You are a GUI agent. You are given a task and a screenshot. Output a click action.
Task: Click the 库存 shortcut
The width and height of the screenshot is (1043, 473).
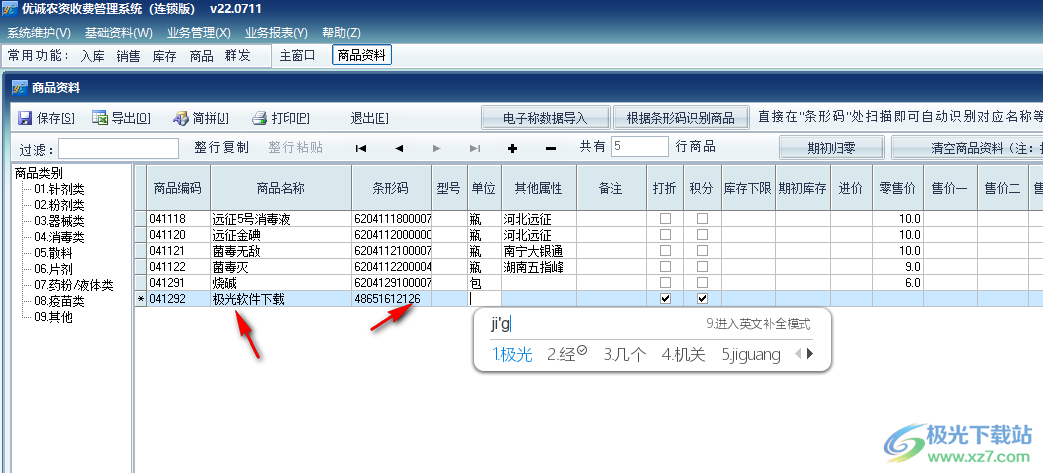click(164, 57)
